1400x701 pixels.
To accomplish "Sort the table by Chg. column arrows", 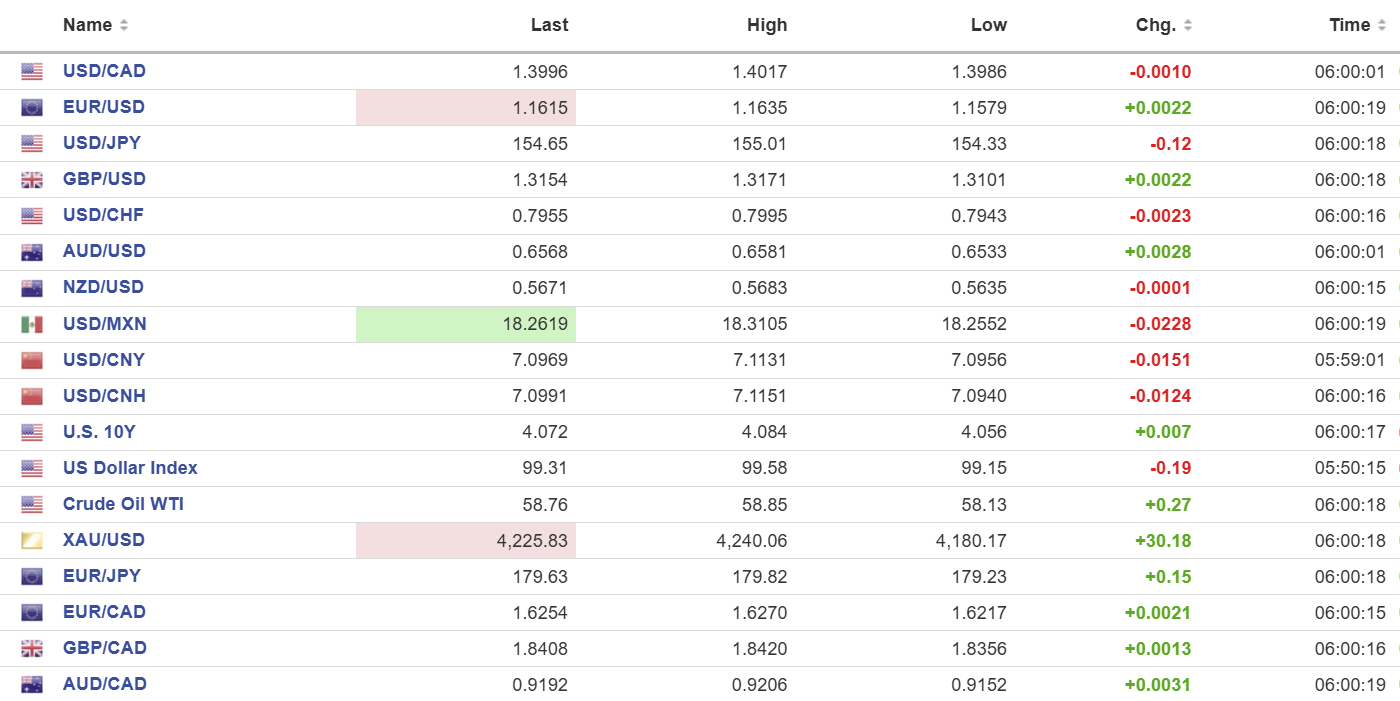I will click(1187, 25).
